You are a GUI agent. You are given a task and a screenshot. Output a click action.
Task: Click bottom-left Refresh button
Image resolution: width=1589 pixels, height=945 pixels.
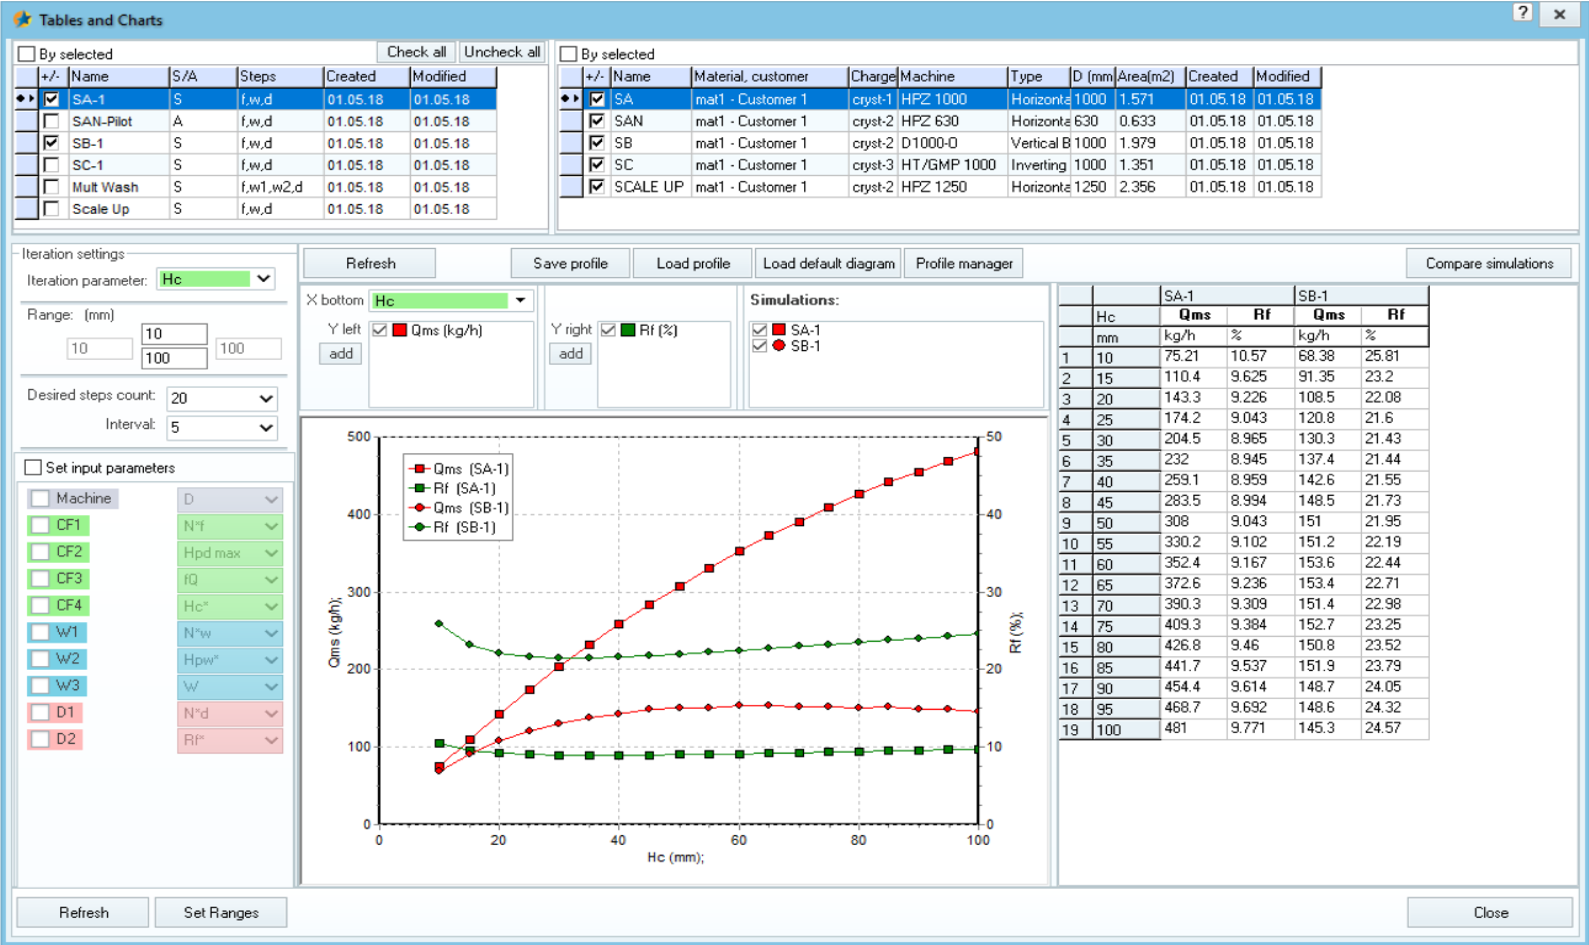pyautogui.click(x=83, y=912)
